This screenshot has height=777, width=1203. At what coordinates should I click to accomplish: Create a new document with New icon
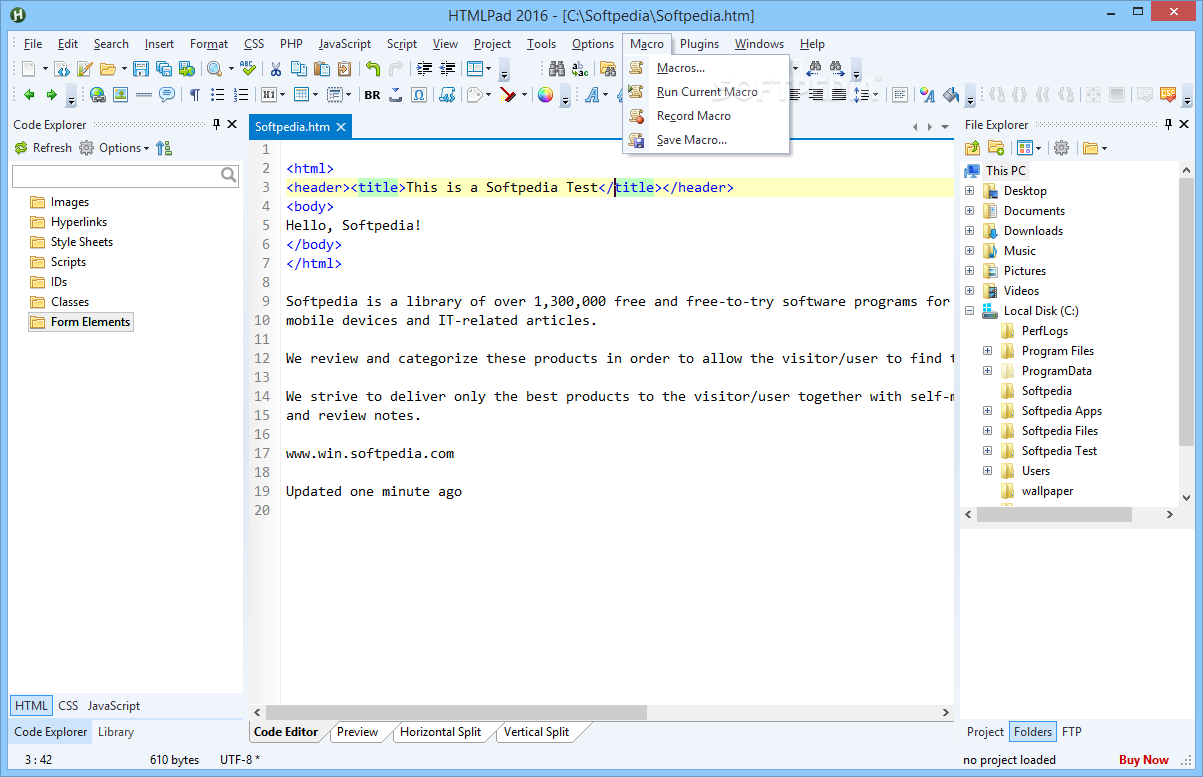pyautogui.click(x=29, y=69)
